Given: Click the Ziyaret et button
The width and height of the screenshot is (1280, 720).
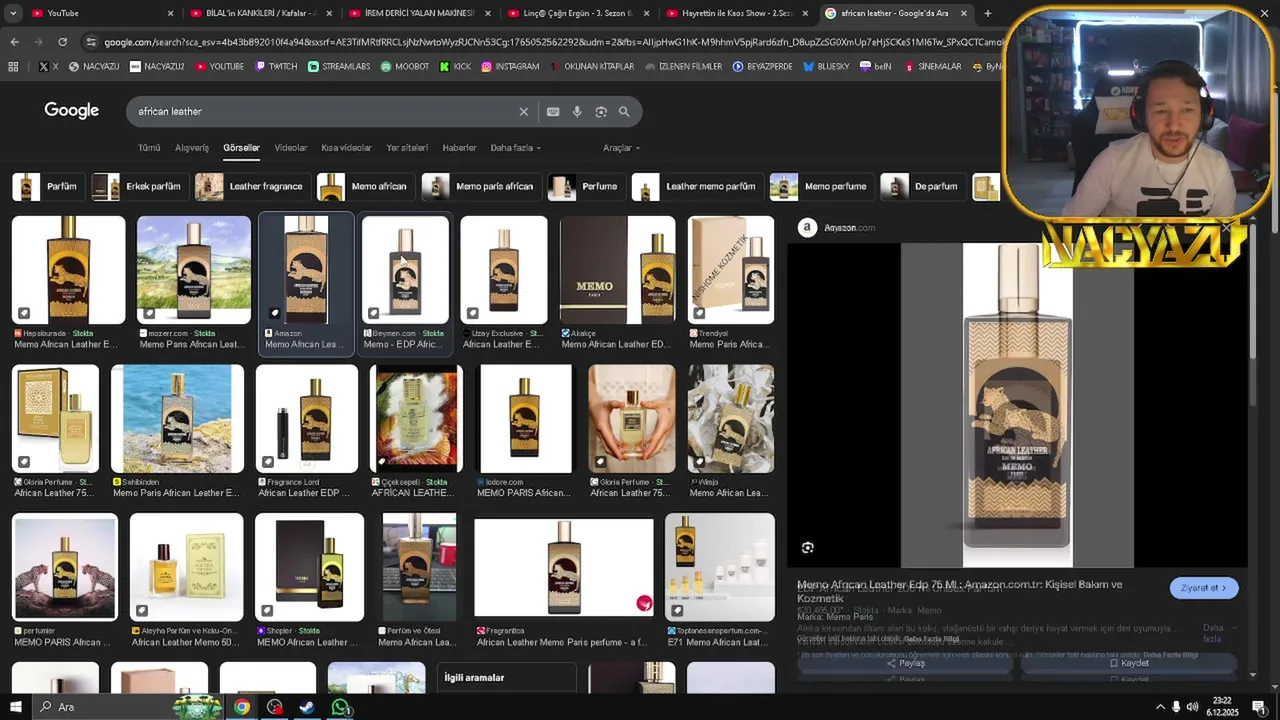Looking at the screenshot, I should tap(1204, 588).
